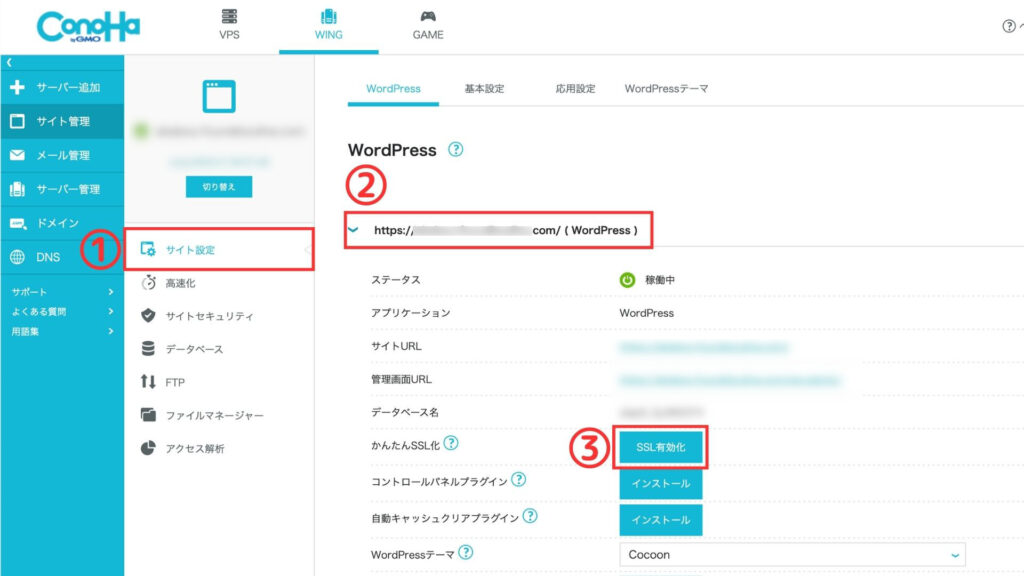Click the ファイルマネージャー folder icon
The height and width of the screenshot is (576, 1024).
coord(148,415)
